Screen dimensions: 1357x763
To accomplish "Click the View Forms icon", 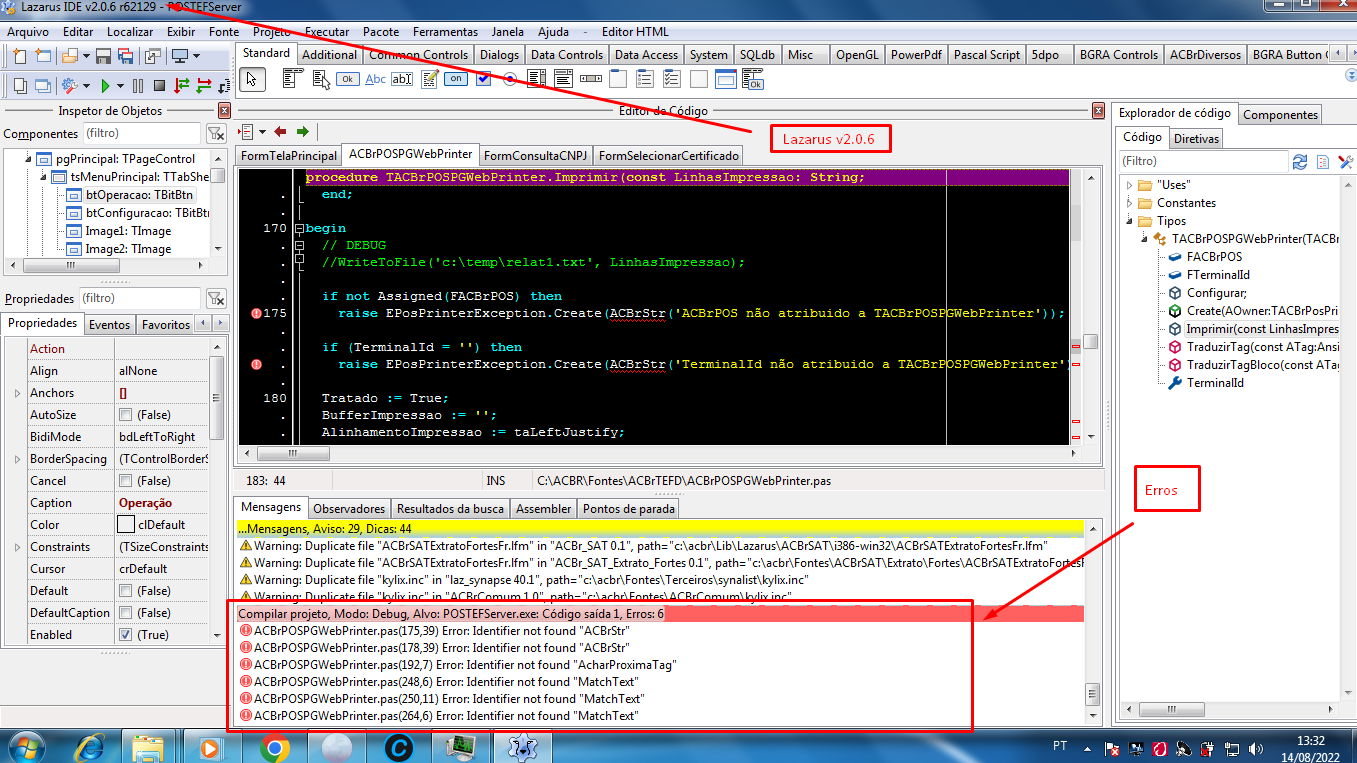I will click(43, 86).
